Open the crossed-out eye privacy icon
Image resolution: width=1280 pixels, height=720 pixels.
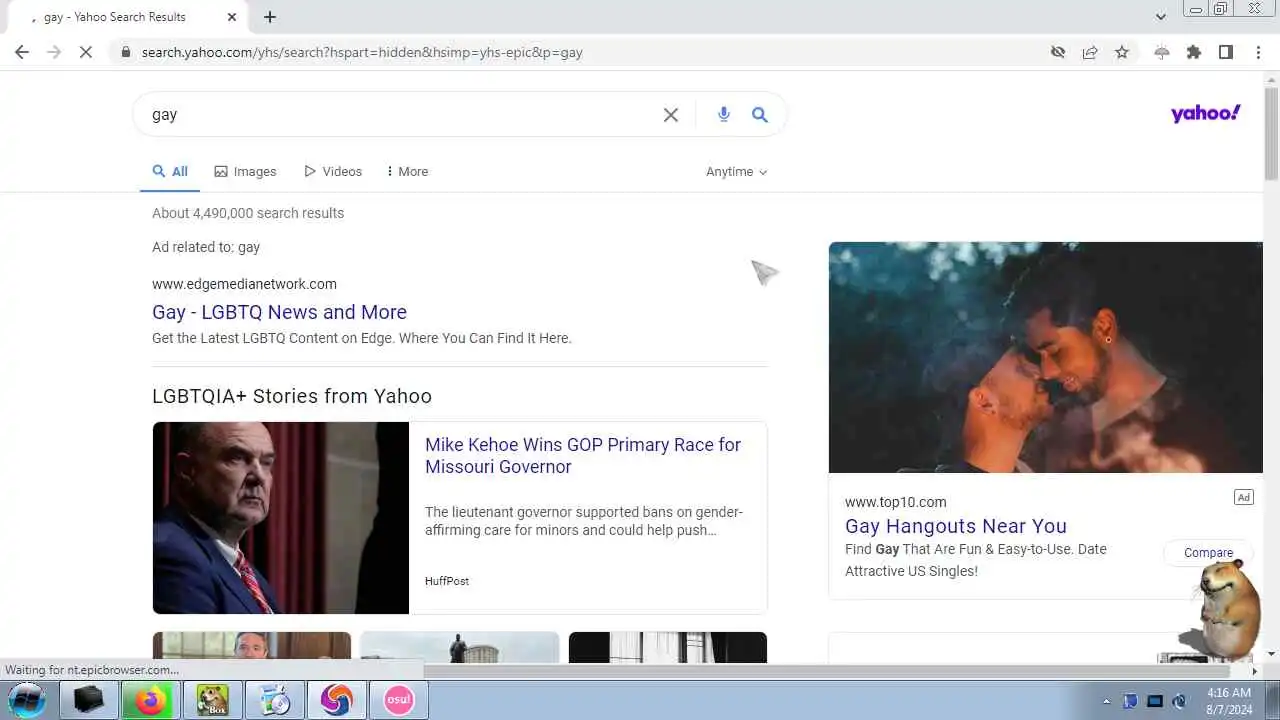(1058, 52)
